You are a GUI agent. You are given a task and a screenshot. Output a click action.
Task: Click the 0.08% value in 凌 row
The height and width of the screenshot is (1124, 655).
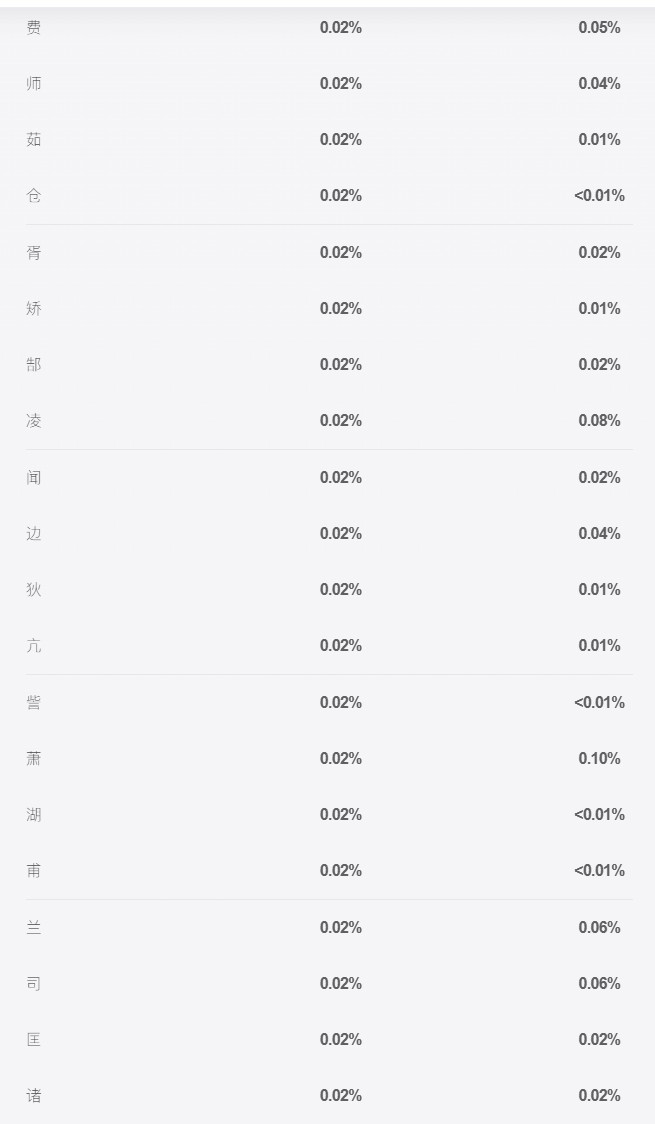point(599,420)
